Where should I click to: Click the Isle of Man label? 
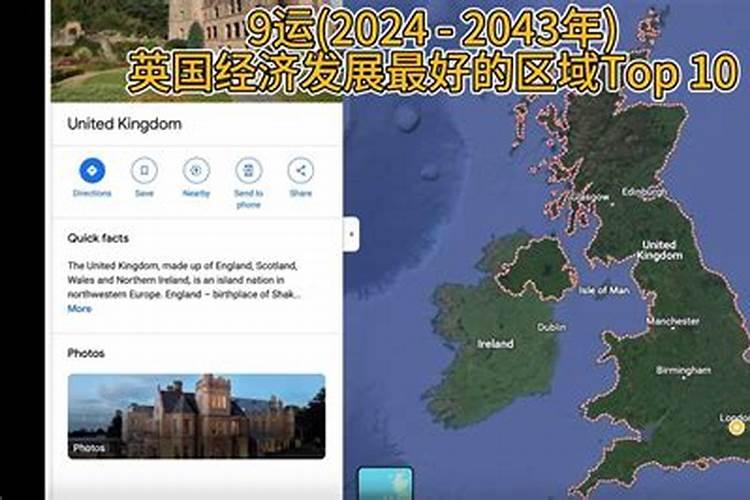[x=604, y=290]
